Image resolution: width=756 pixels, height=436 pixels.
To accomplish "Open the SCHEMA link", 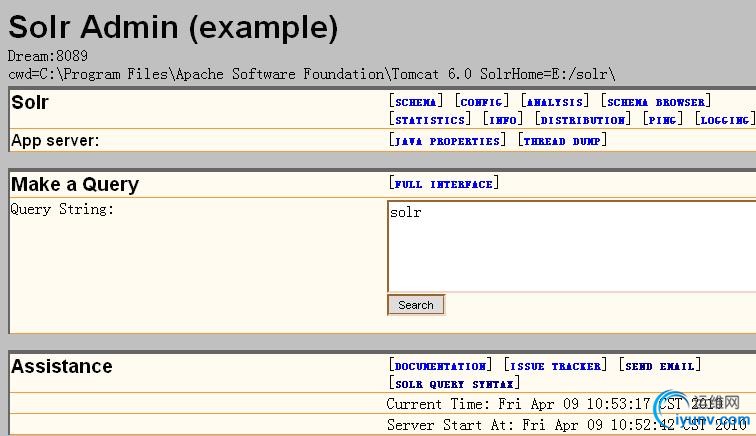I will coord(416,102).
